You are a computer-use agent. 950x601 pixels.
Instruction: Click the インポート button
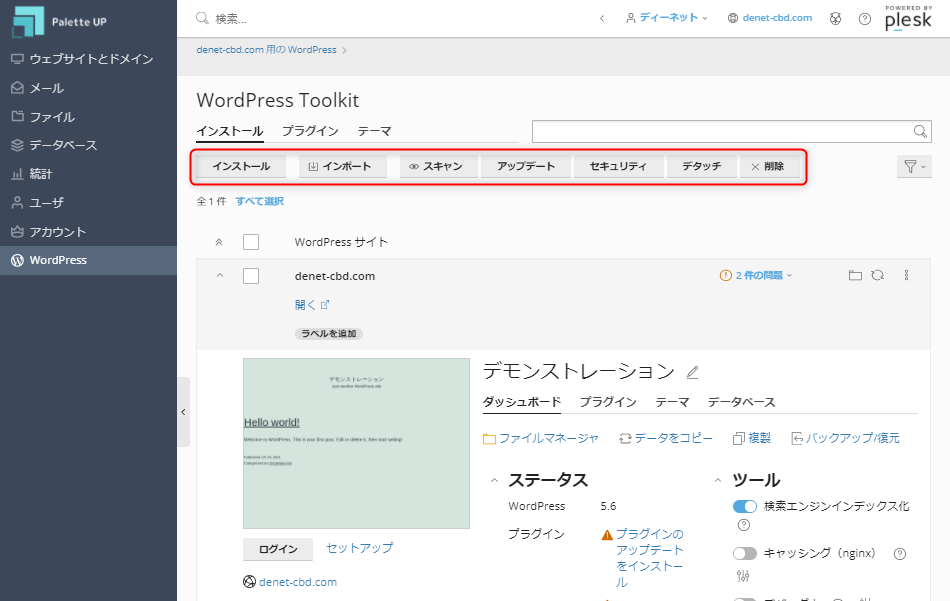coord(342,166)
